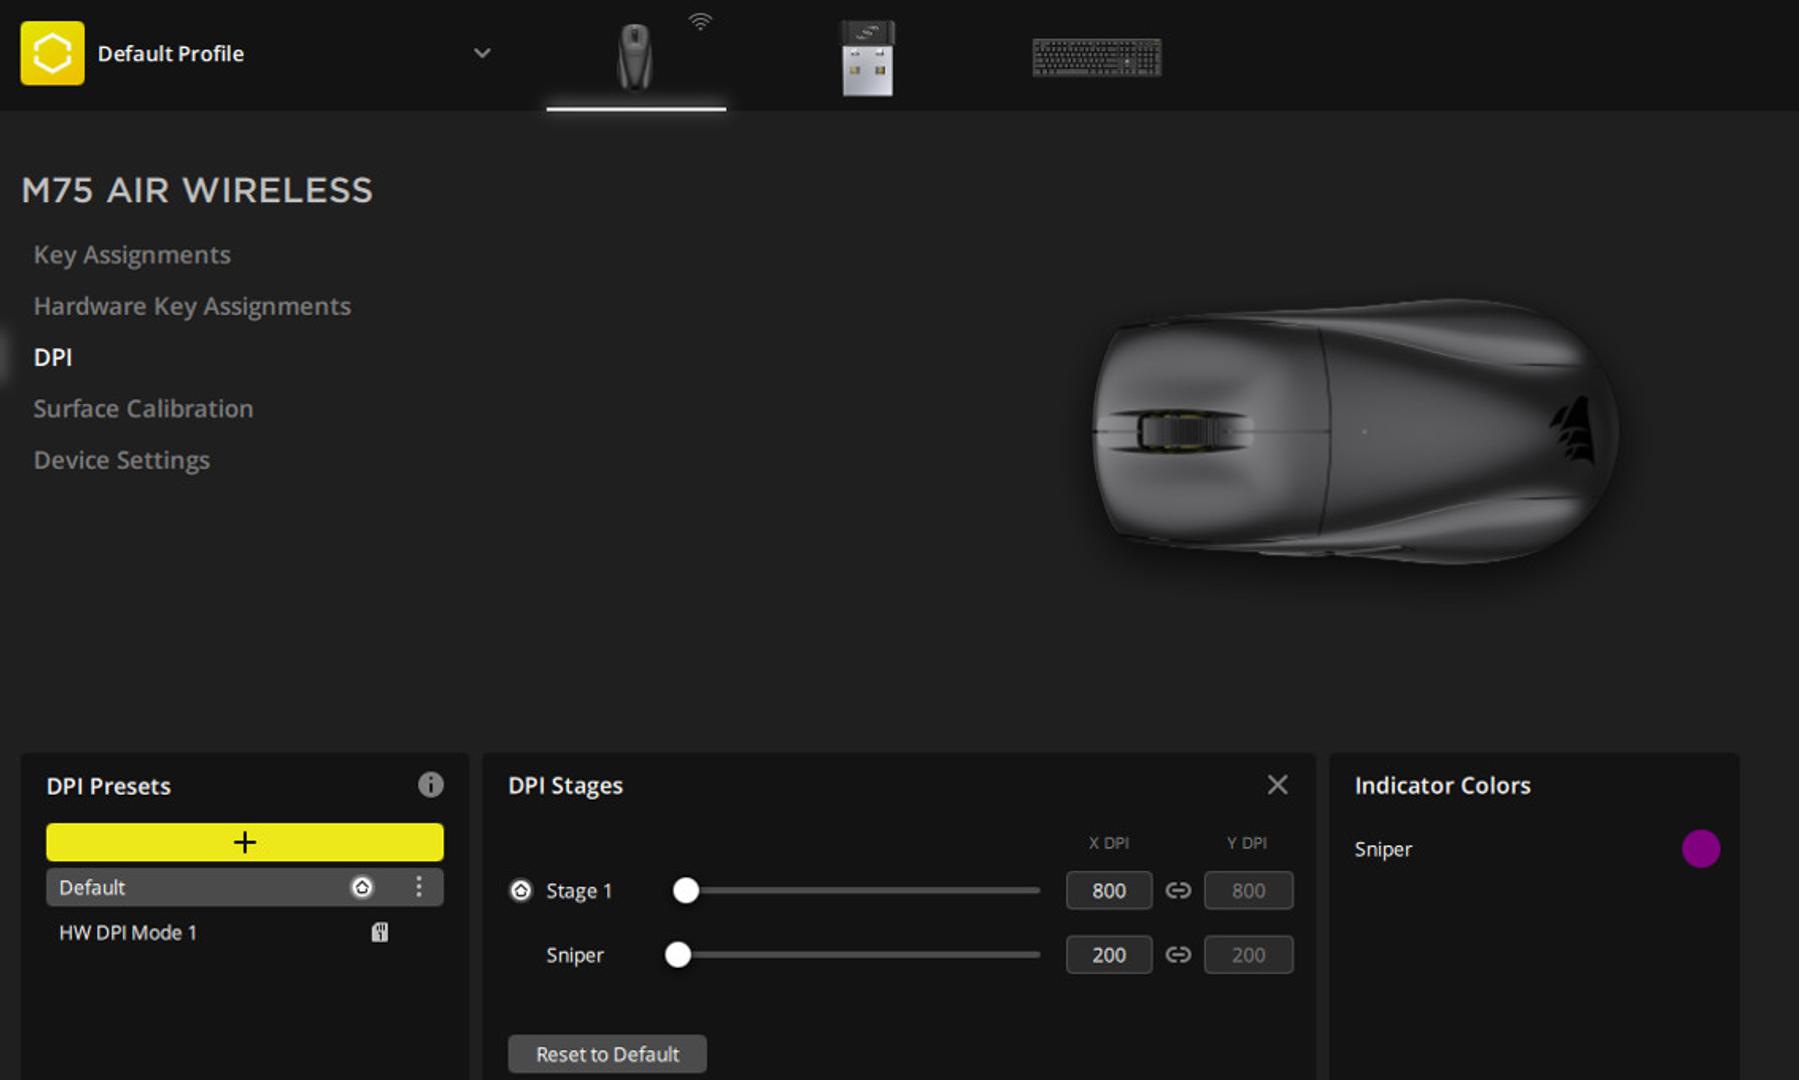The image size is (1799, 1080).
Task: Click the M75 mouse preview image
Action: pyautogui.click(x=1355, y=431)
